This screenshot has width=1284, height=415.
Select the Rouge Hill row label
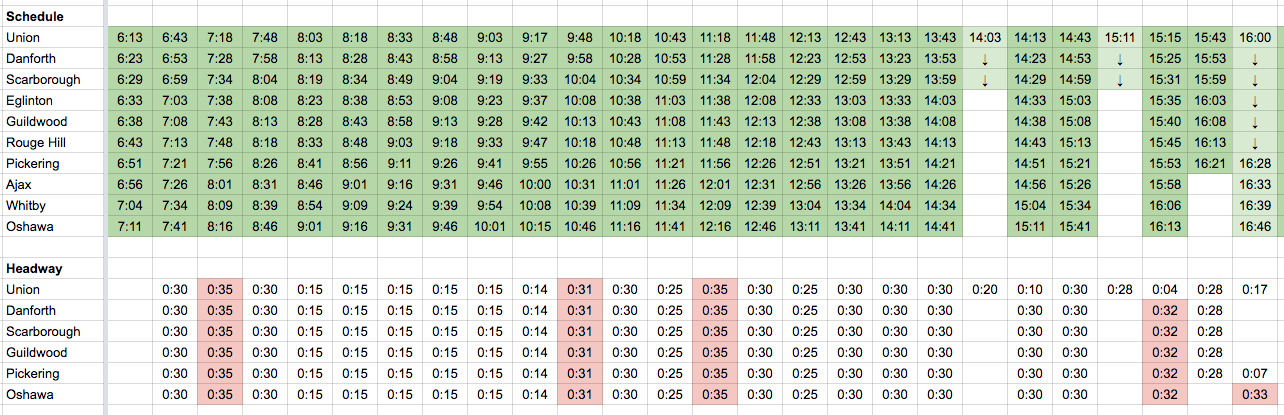coord(37,142)
